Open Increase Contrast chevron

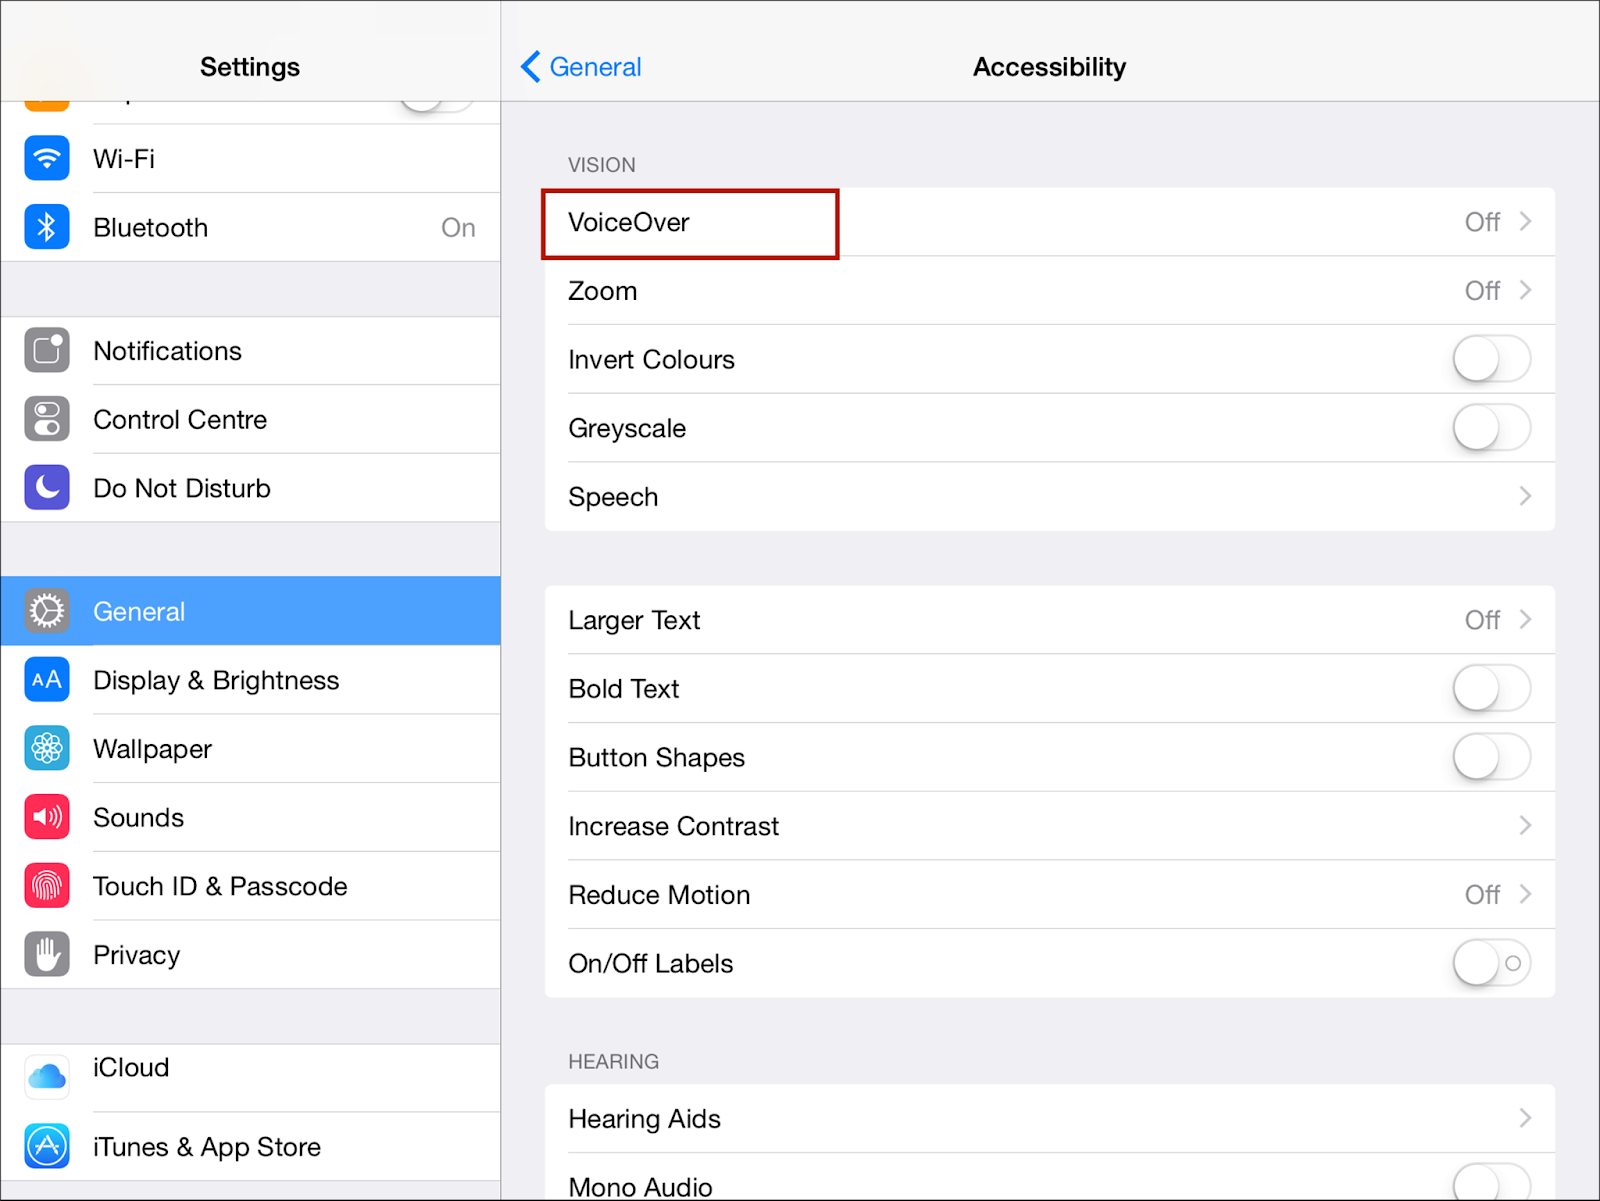pos(1525,825)
